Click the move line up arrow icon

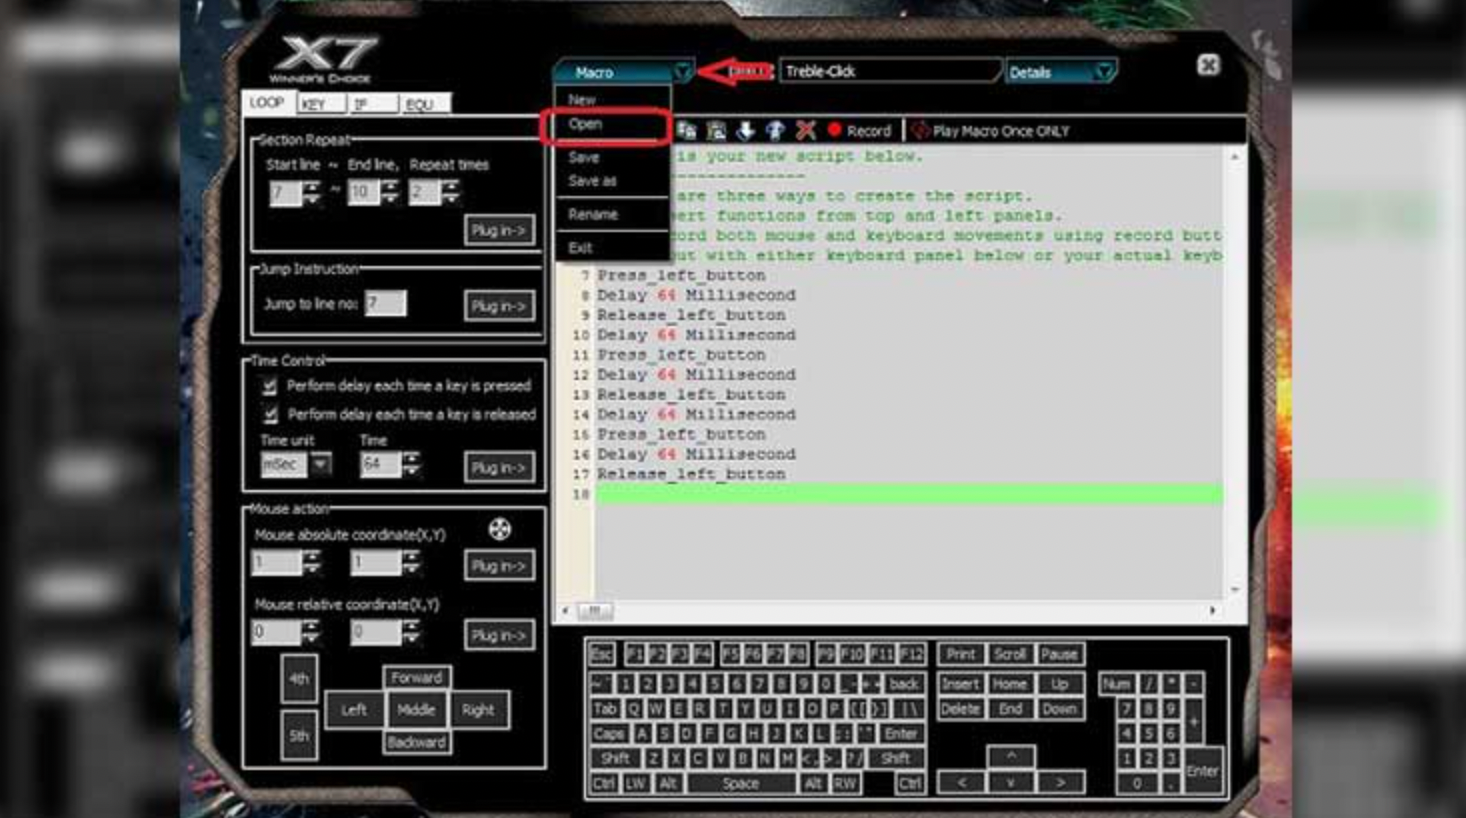pyautogui.click(x=776, y=131)
